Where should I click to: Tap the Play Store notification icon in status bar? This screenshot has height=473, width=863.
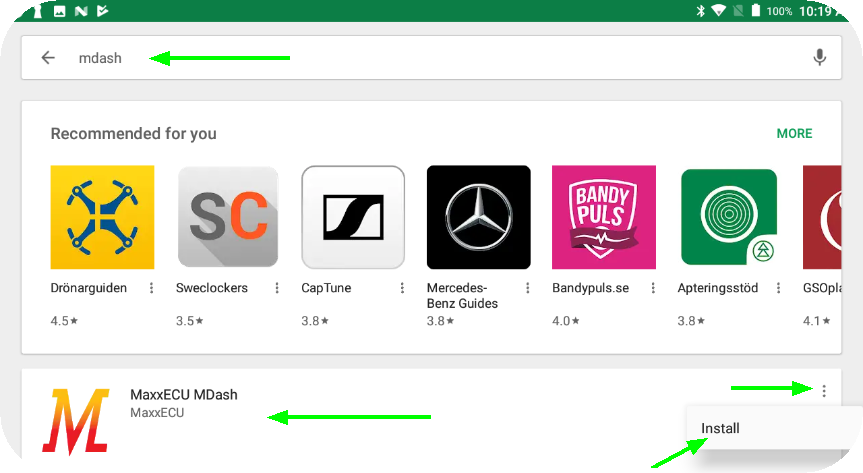click(102, 10)
